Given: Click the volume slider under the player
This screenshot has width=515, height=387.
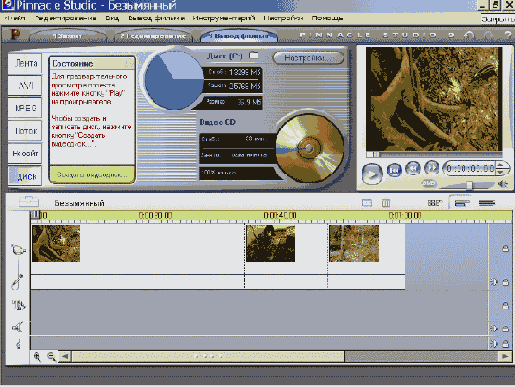Looking at the screenshot, I should [x=469, y=184].
